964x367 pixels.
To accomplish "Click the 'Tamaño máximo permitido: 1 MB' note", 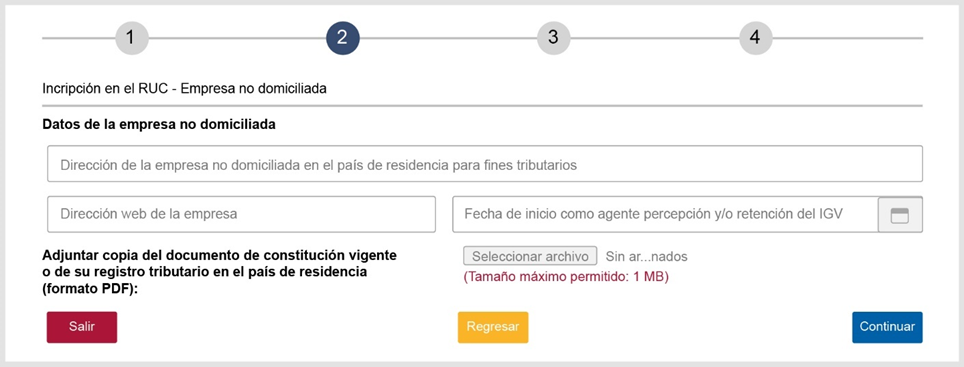I will point(566,277).
